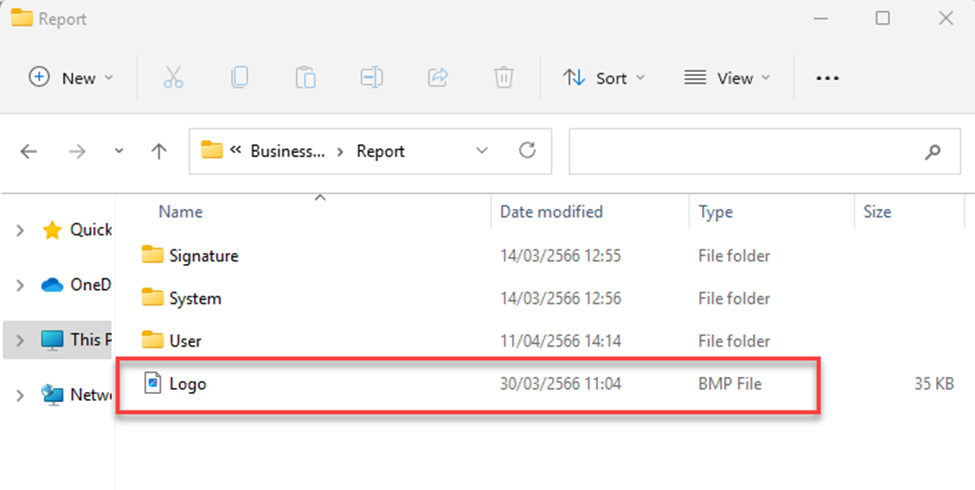Open the Sort options dropdown
This screenshot has width=975, height=490.
coord(604,78)
